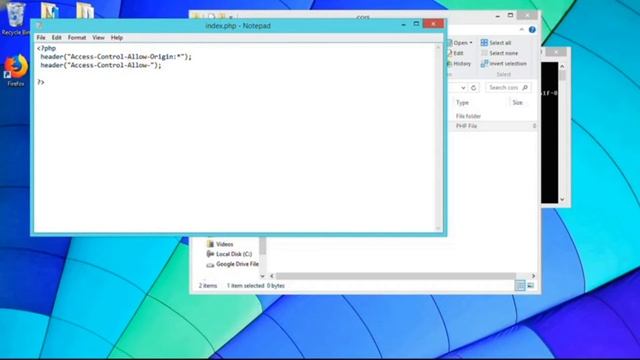Image resolution: width=640 pixels, height=360 pixels.
Task: Click Select none icon in Explorer ribbon
Action: pos(484,53)
